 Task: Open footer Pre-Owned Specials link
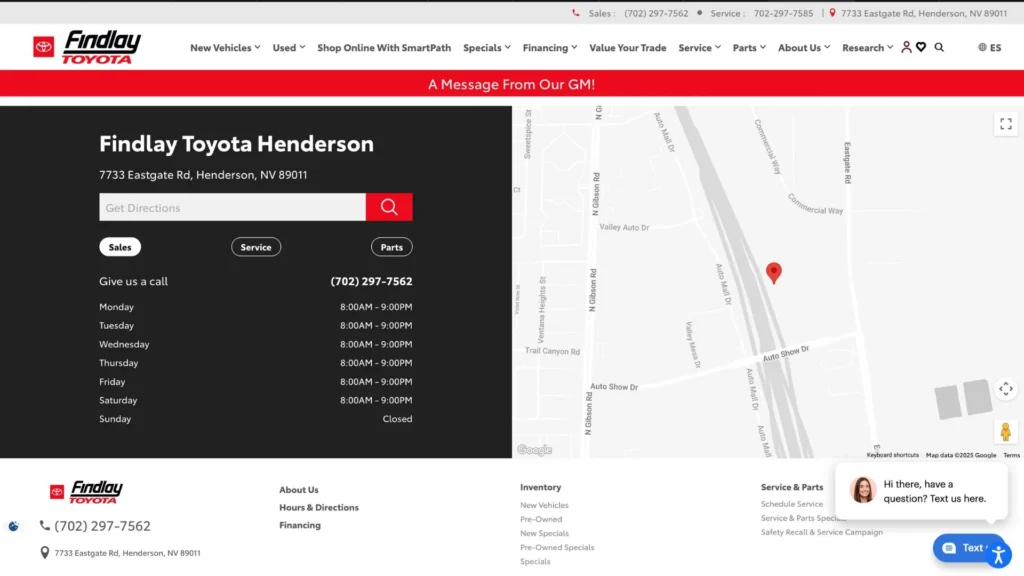[x=557, y=547]
